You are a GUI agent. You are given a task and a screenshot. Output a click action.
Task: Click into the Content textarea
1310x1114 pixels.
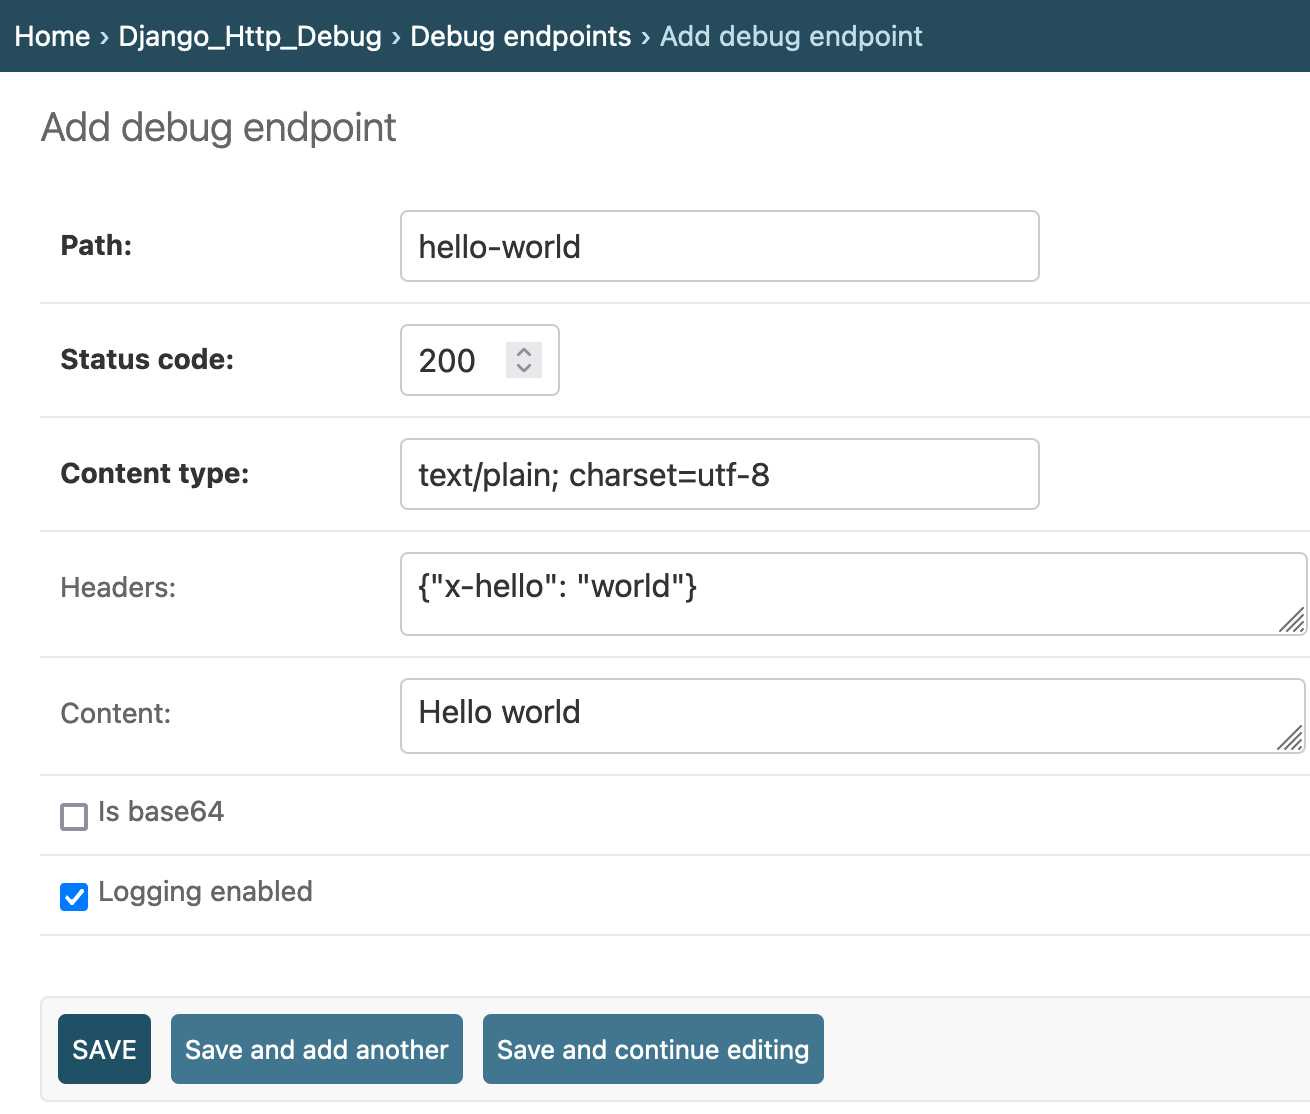(852, 716)
